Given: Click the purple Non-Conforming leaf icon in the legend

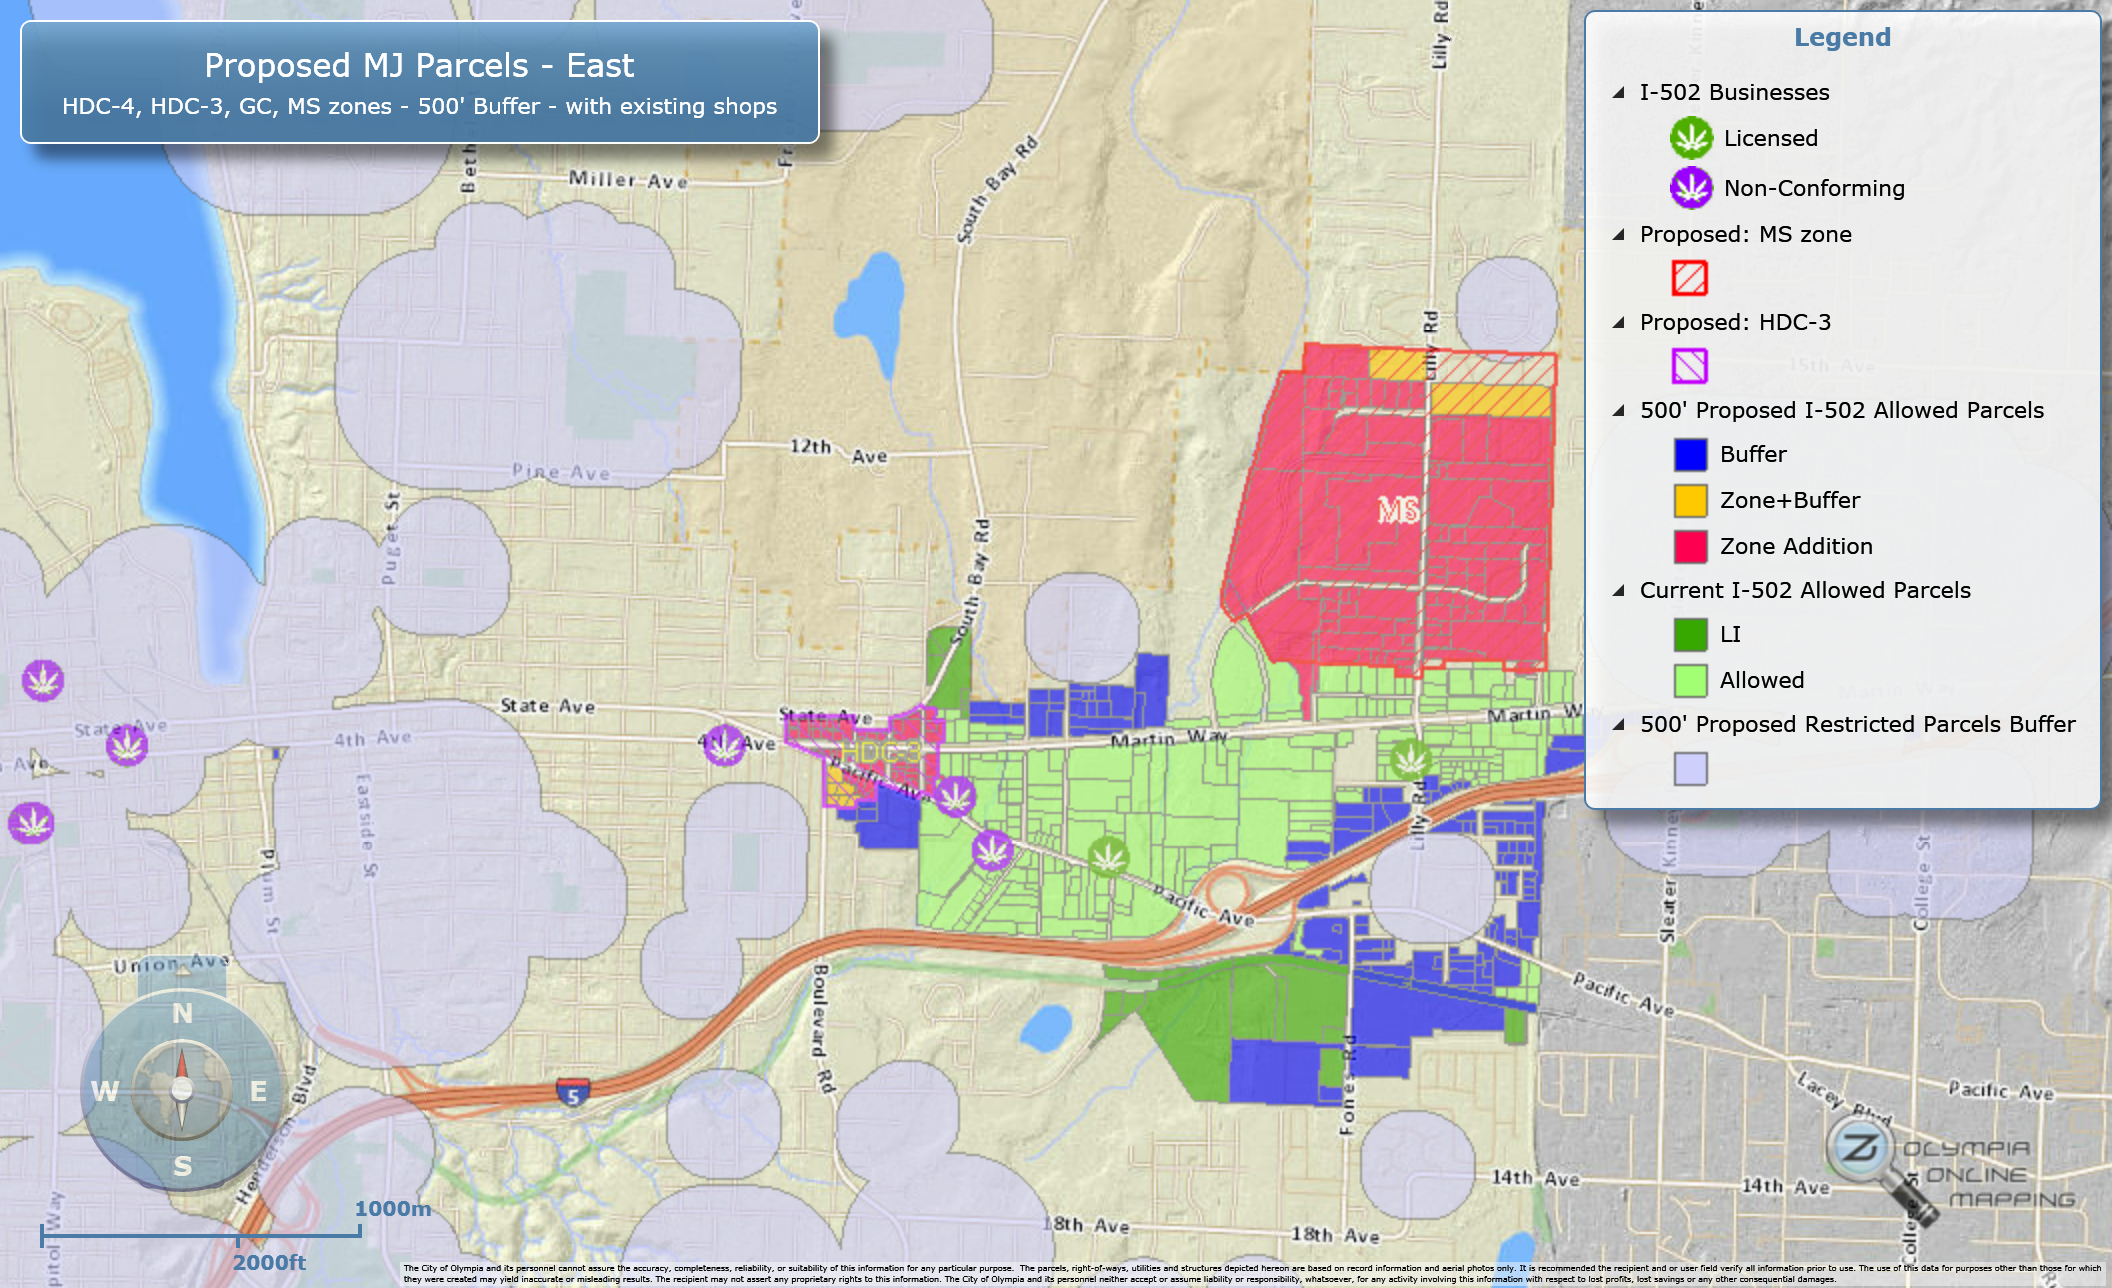Looking at the screenshot, I should [1691, 187].
